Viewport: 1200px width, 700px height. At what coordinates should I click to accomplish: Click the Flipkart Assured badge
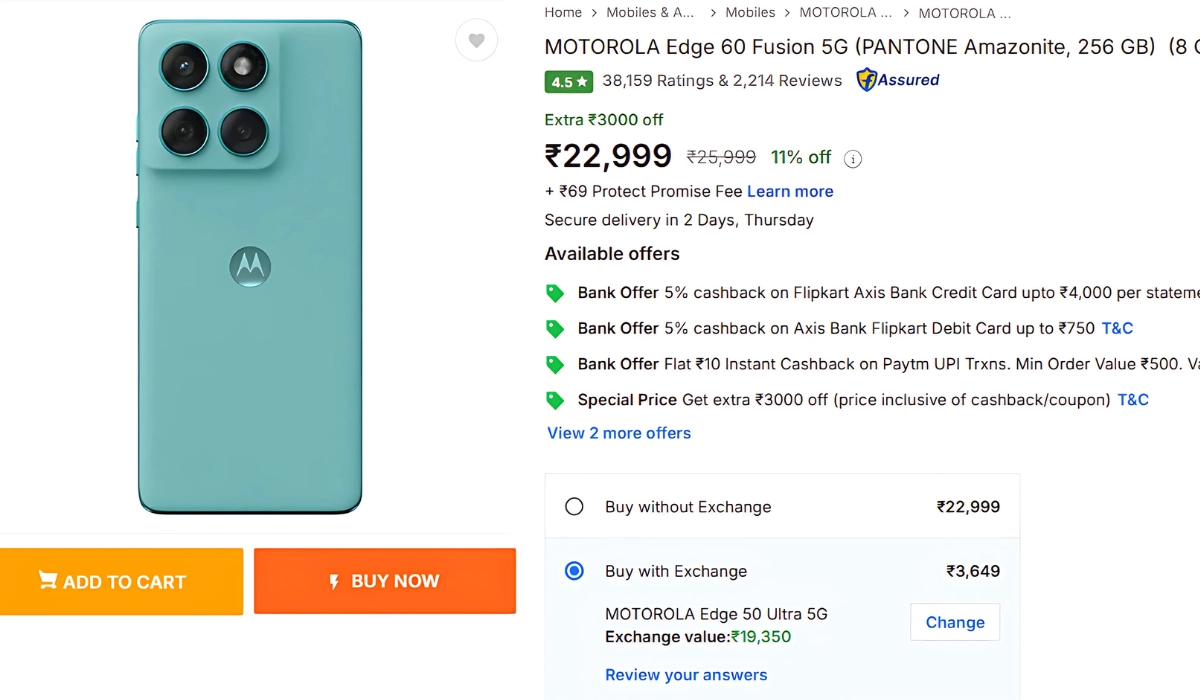898,80
